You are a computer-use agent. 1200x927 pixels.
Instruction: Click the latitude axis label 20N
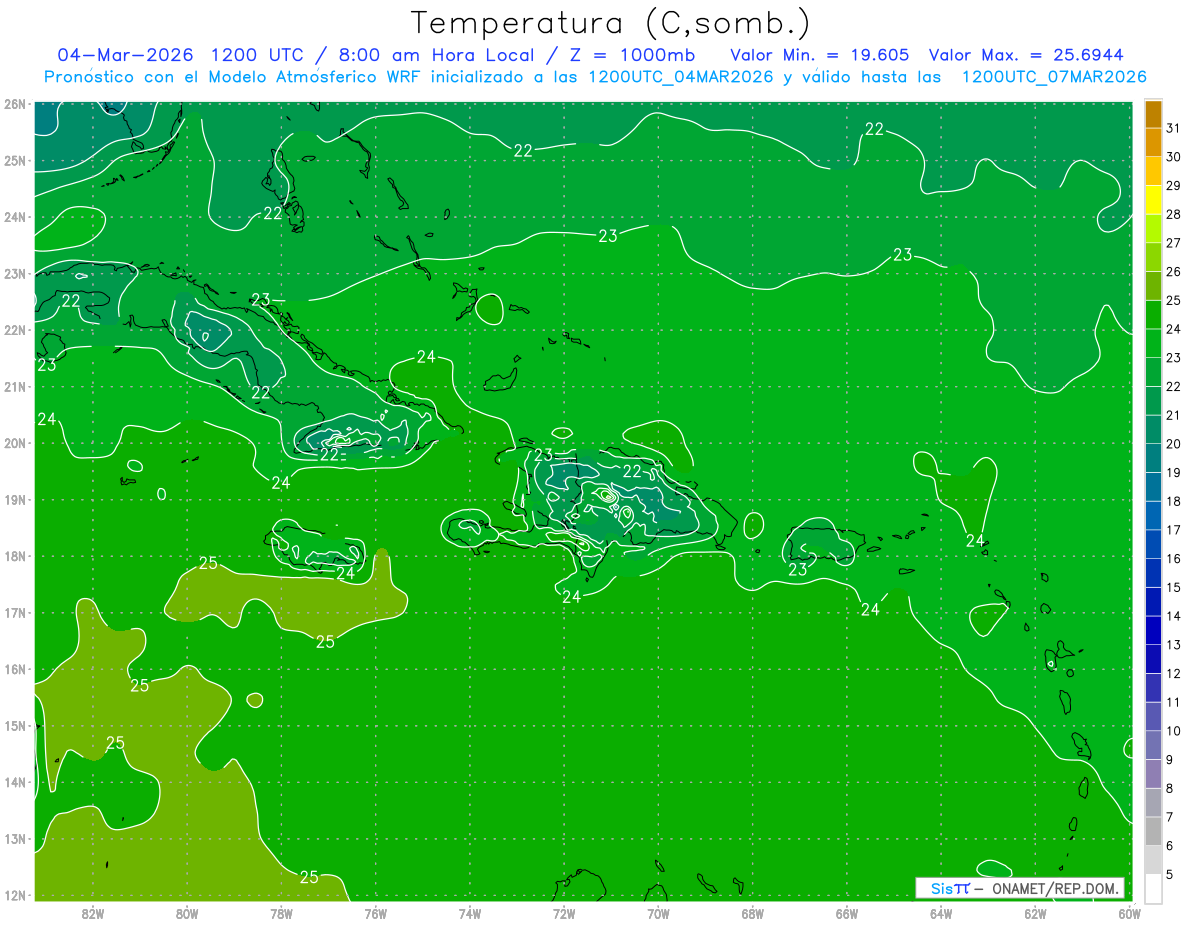click(15, 443)
